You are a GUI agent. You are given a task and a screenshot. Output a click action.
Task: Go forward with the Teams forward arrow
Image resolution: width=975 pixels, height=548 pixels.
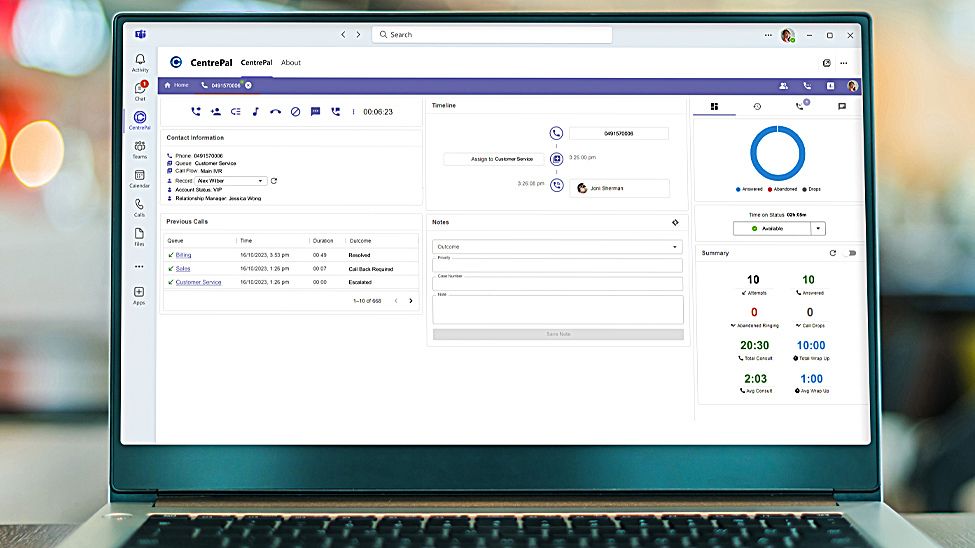358,35
